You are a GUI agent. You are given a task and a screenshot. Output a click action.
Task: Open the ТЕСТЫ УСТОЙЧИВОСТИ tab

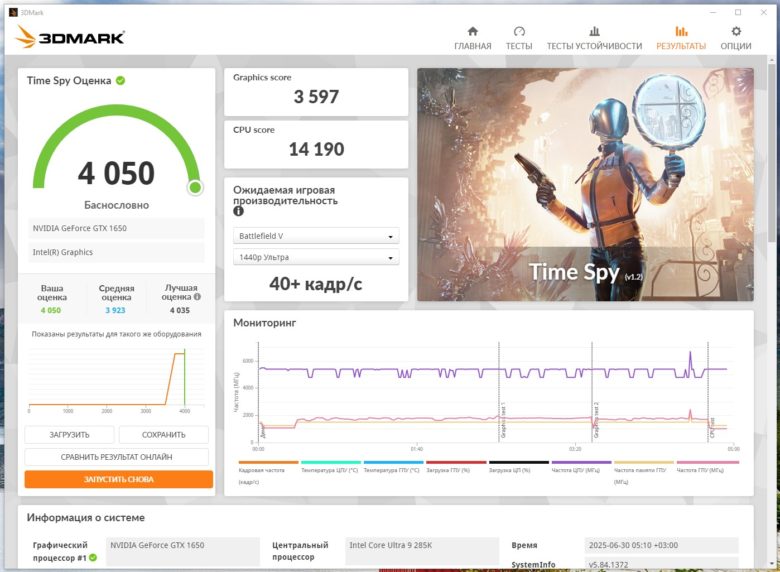click(x=594, y=38)
